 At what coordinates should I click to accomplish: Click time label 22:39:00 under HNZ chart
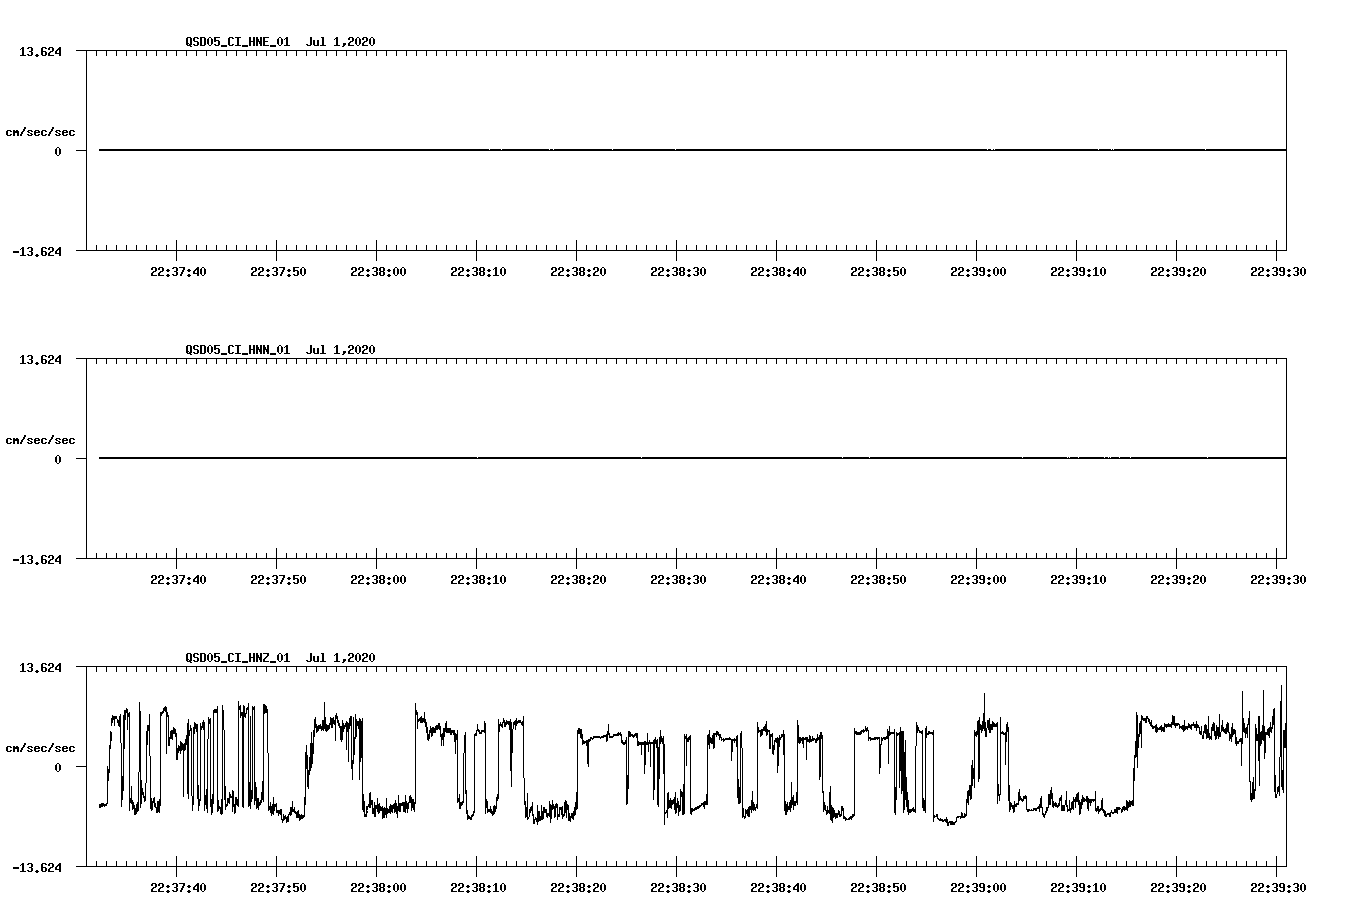(x=978, y=887)
